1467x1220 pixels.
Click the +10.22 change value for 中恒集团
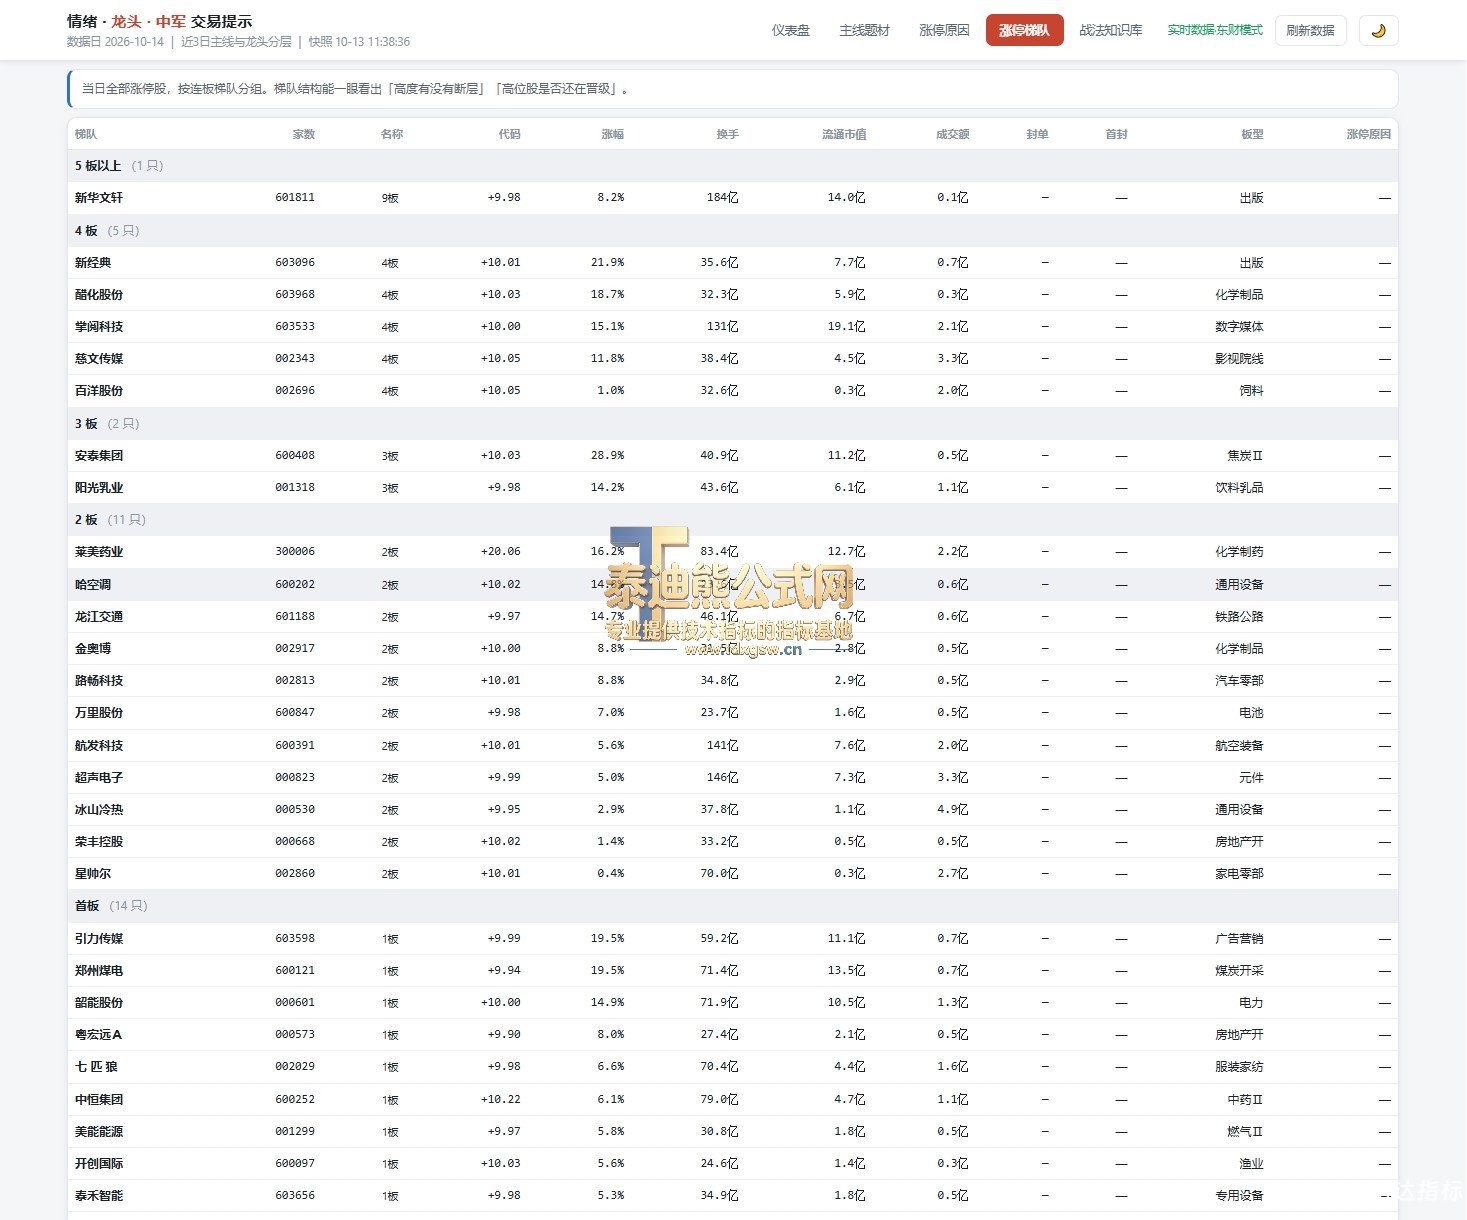click(x=501, y=1100)
